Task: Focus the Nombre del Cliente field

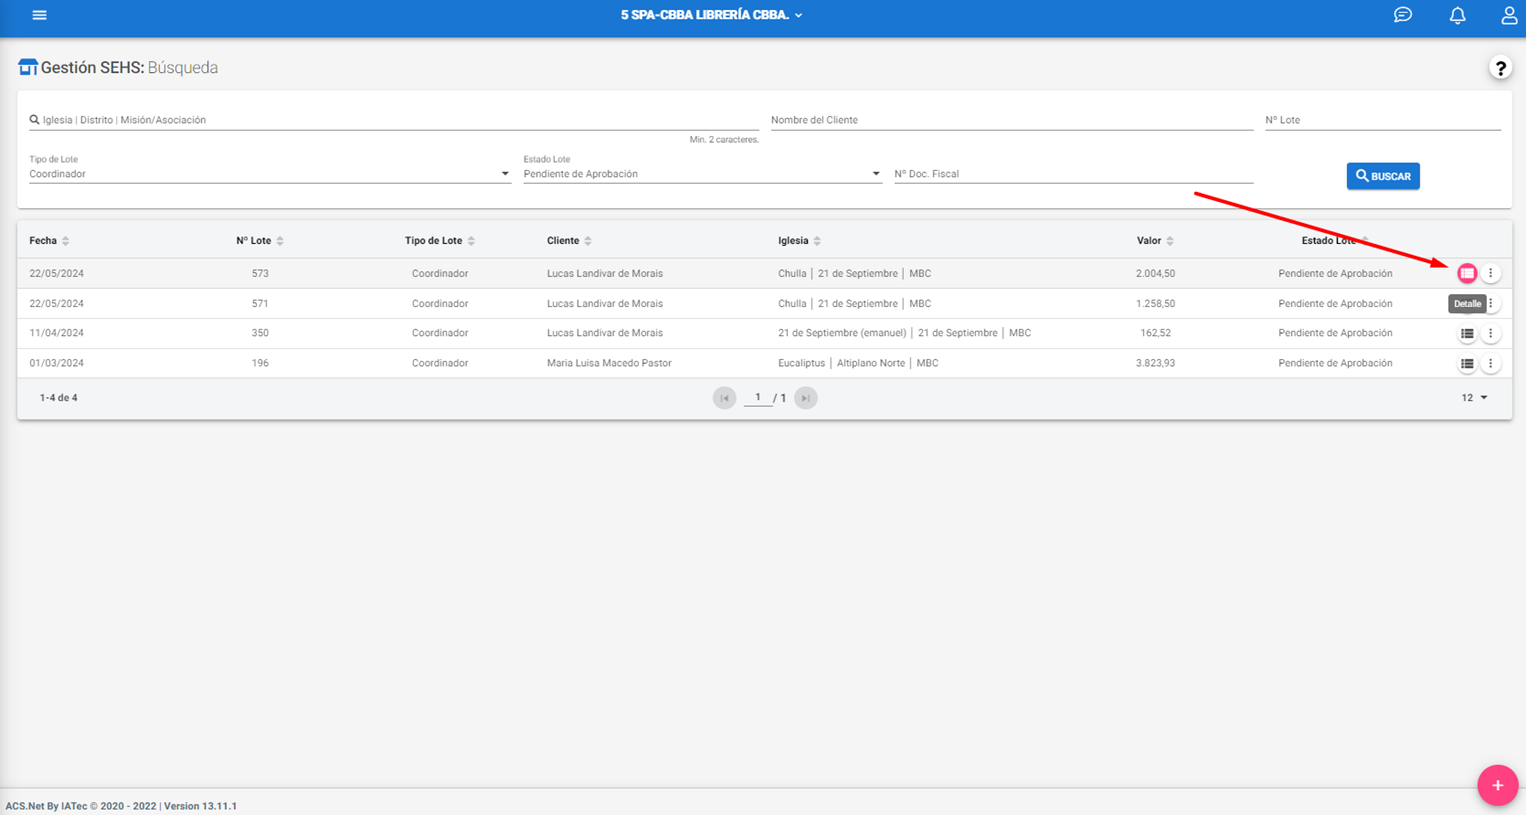Action: pyautogui.click(x=1012, y=120)
